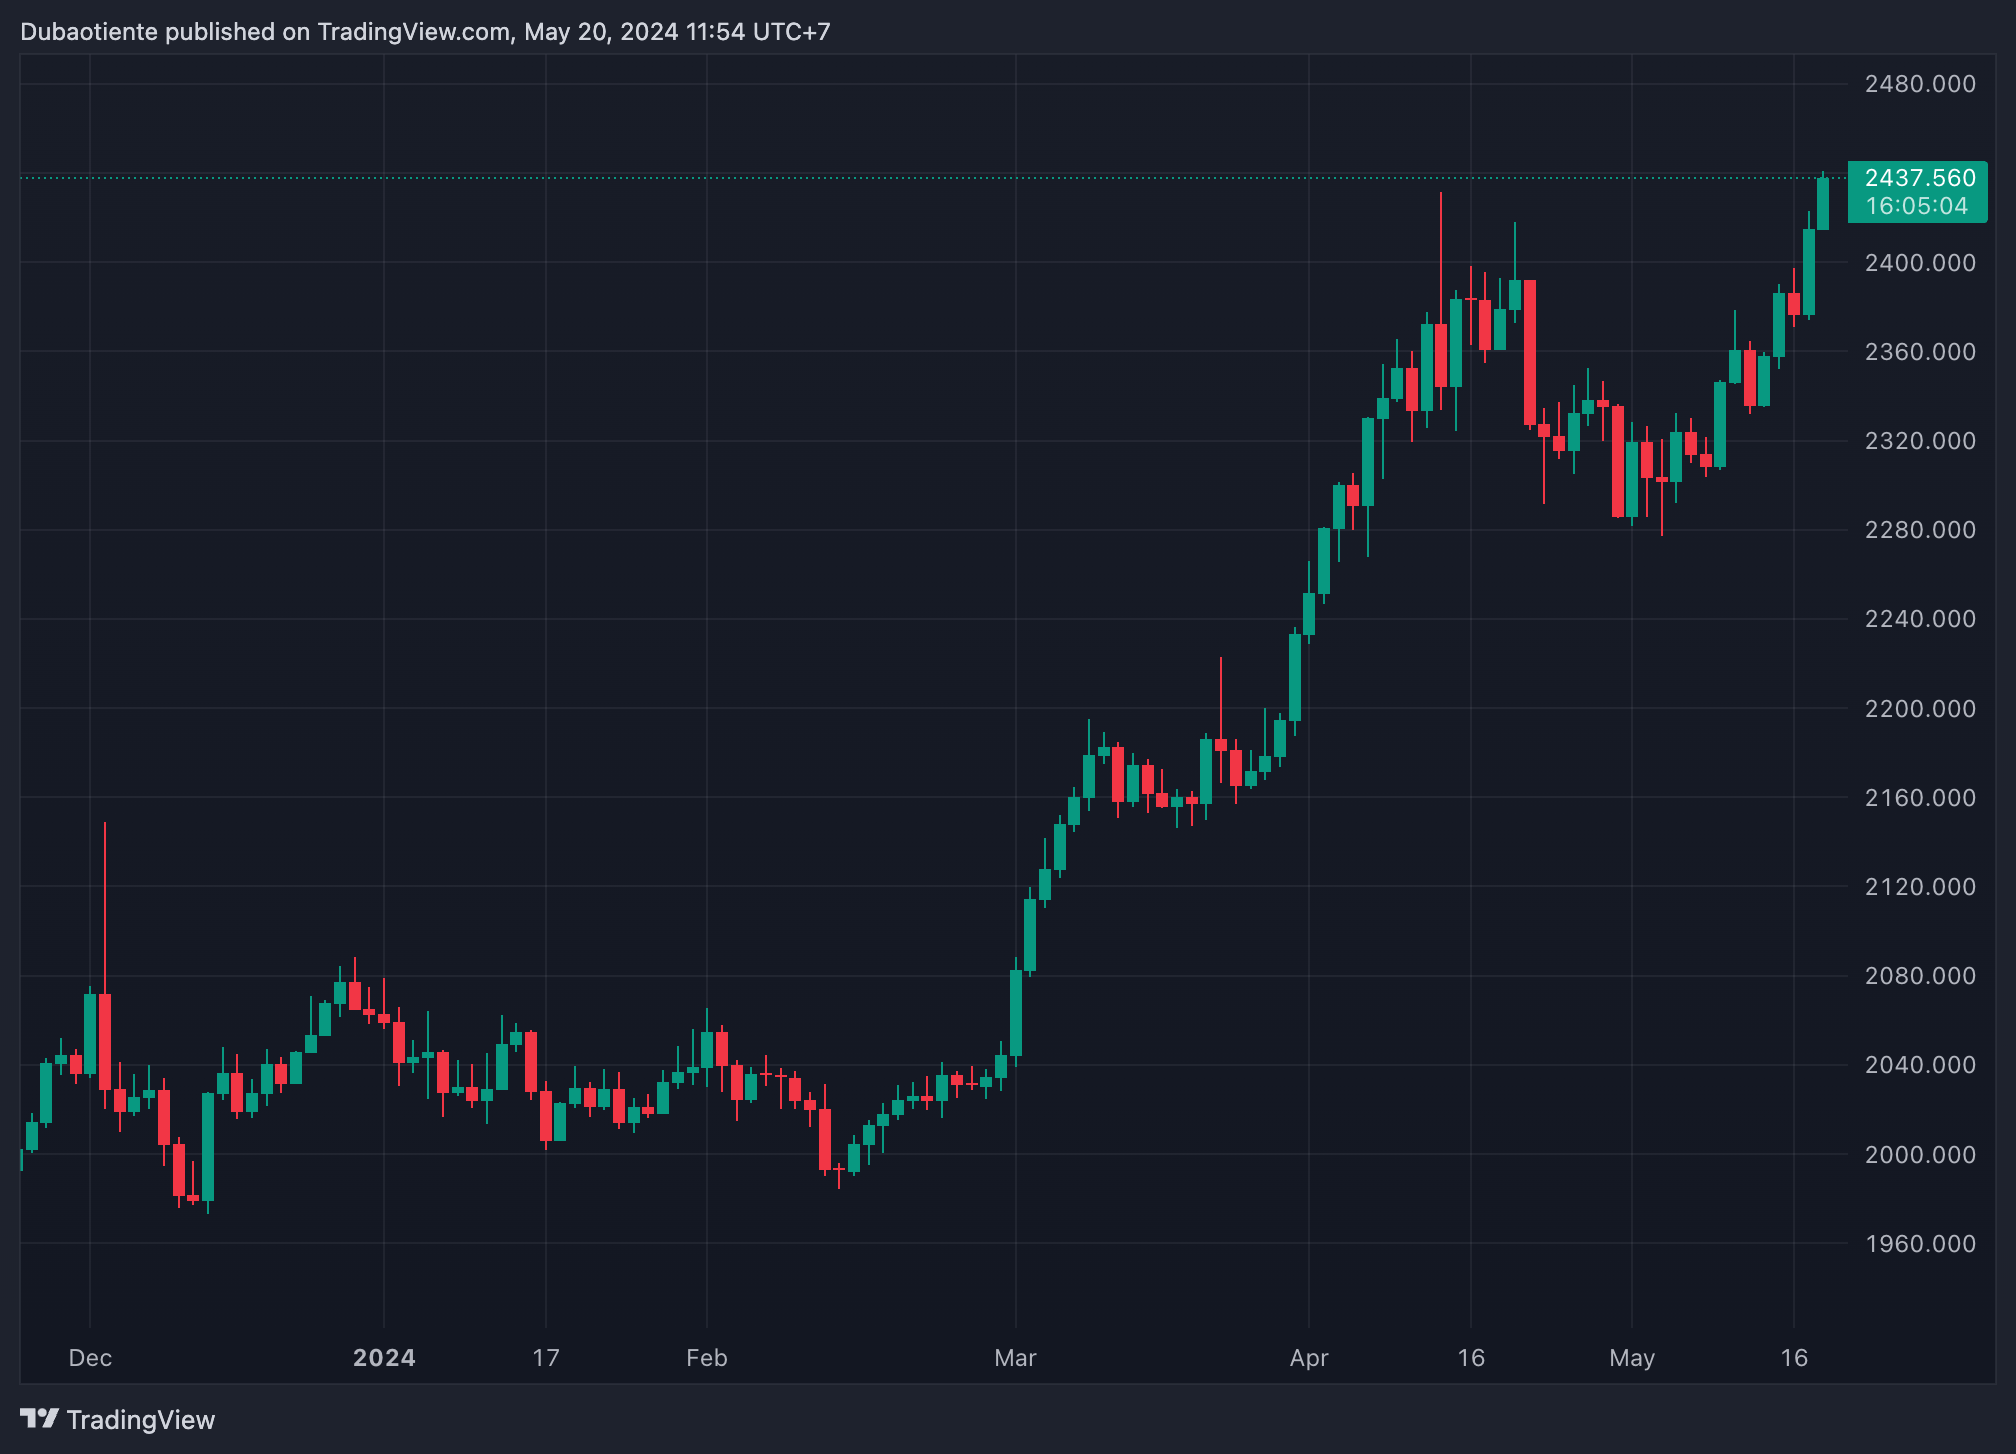Image resolution: width=2016 pixels, height=1454 pixels.
Task: Click the TradingView logo icon
Action: pos(40,1419)
